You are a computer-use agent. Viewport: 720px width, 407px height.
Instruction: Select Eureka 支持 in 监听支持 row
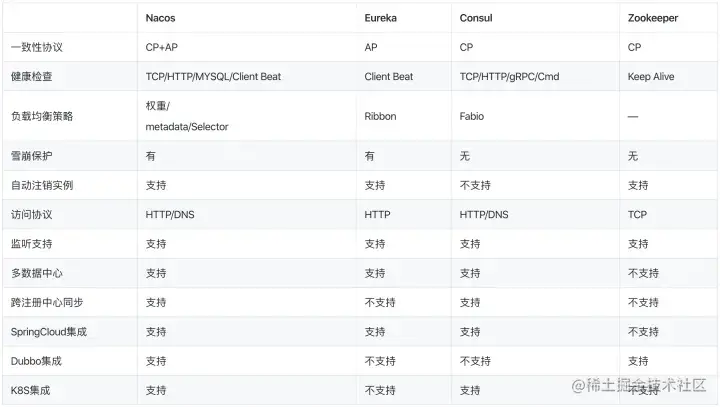tap(375, 244)
